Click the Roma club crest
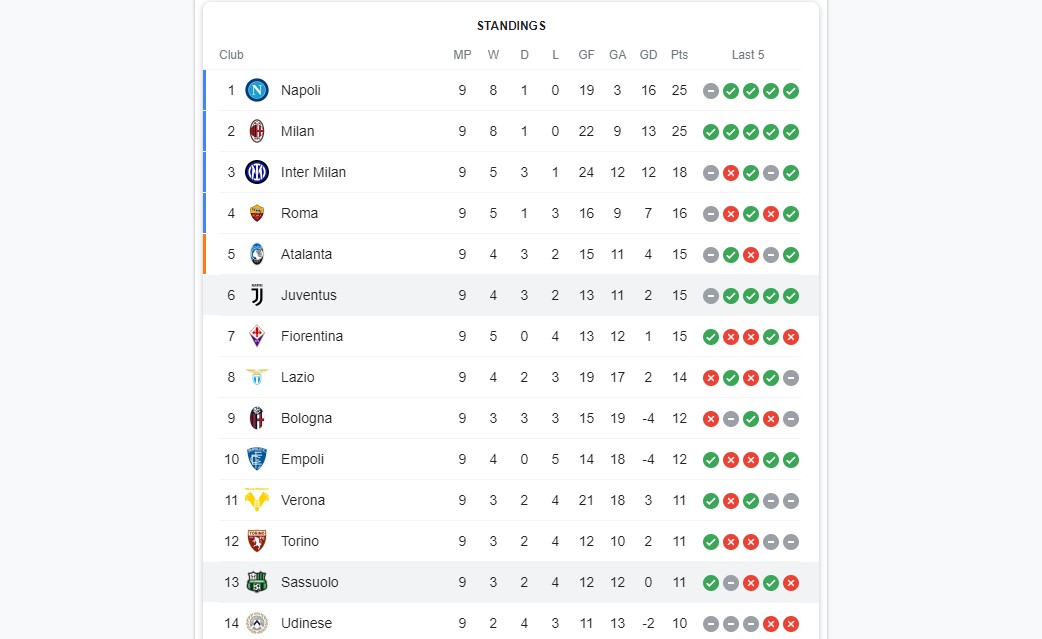Viewport: 1042px width, 639px height. click(x=257, y=213)
